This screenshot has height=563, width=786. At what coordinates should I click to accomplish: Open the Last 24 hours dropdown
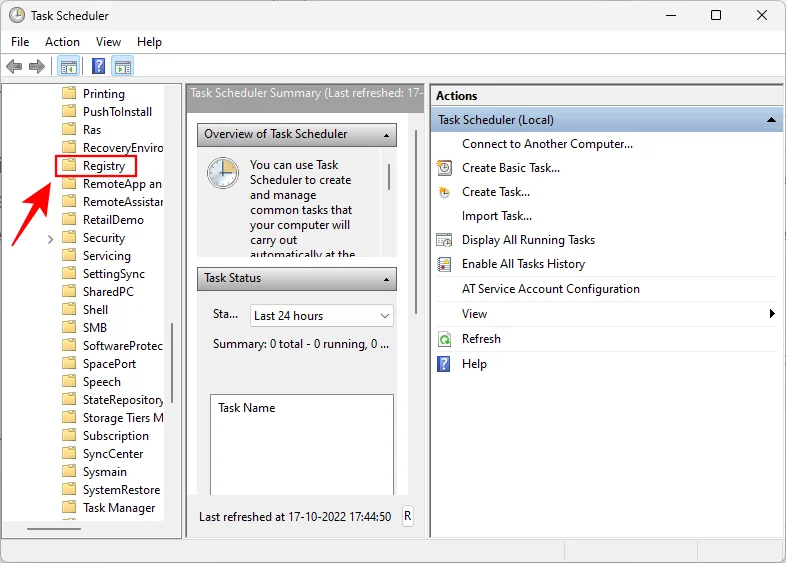pos(321,316)
